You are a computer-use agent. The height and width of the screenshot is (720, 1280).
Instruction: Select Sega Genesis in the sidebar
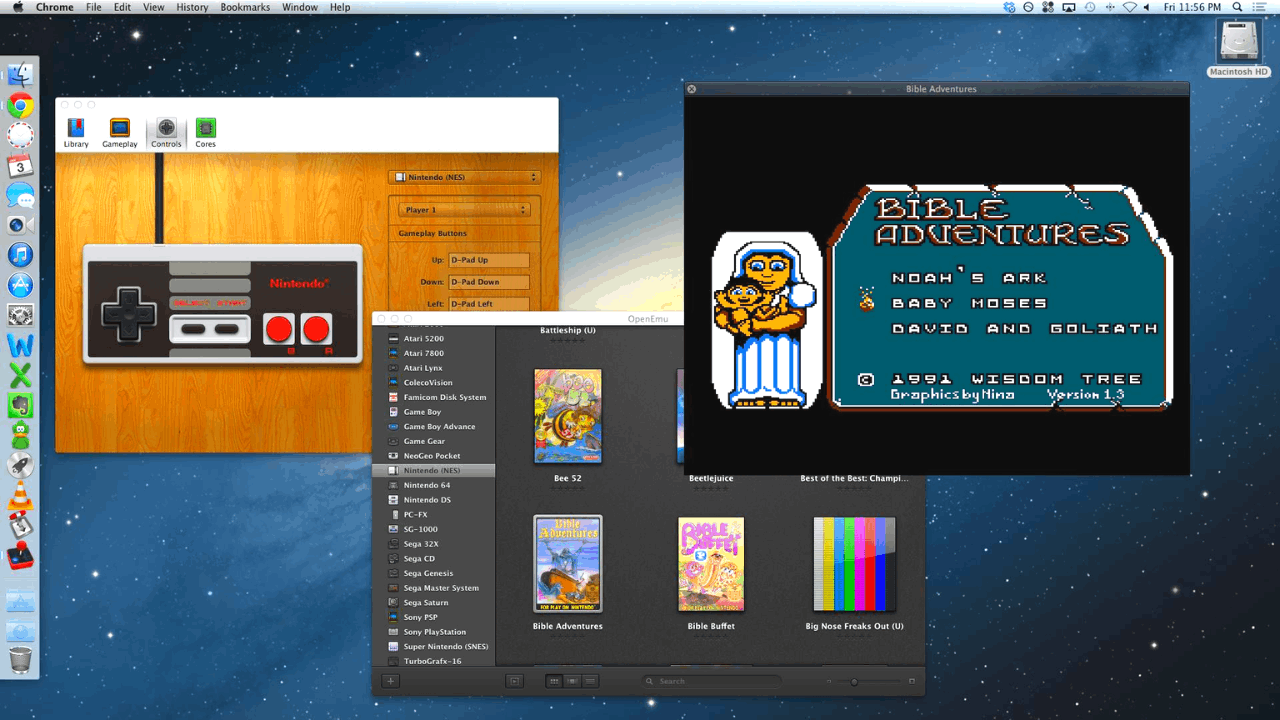point(434,573)
